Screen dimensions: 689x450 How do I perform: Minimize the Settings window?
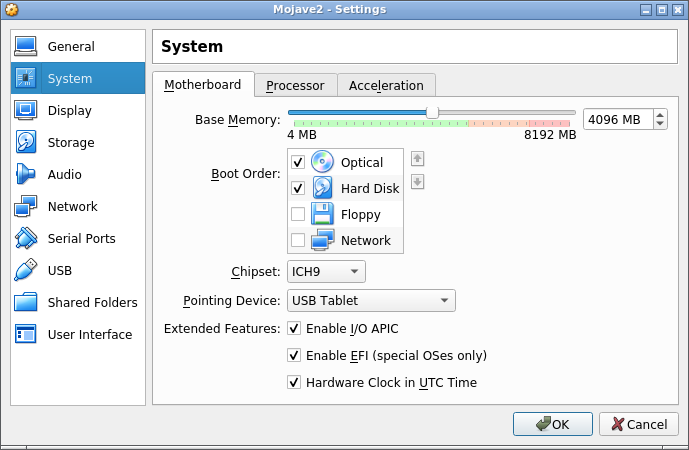tap(646, 10)
